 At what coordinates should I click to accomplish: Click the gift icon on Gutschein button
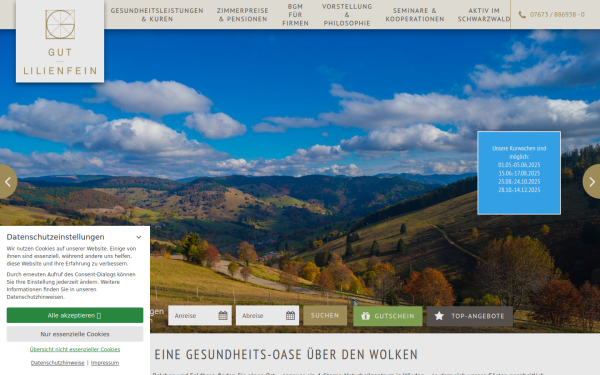tap(365, 316)
